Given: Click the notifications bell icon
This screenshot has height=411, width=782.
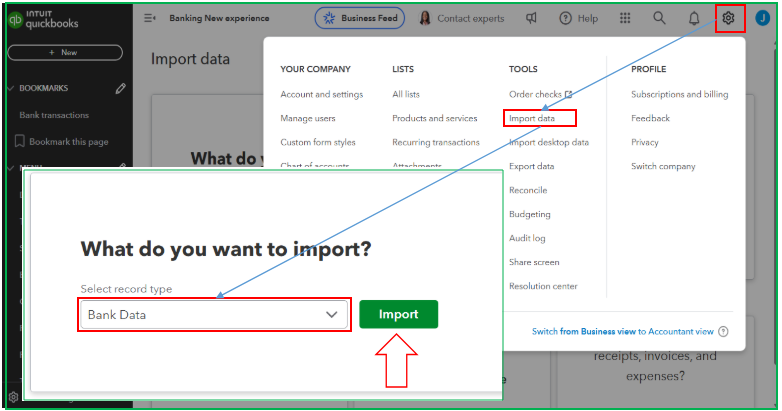Looking at the screenshot, I should click(x=694, y=18).
